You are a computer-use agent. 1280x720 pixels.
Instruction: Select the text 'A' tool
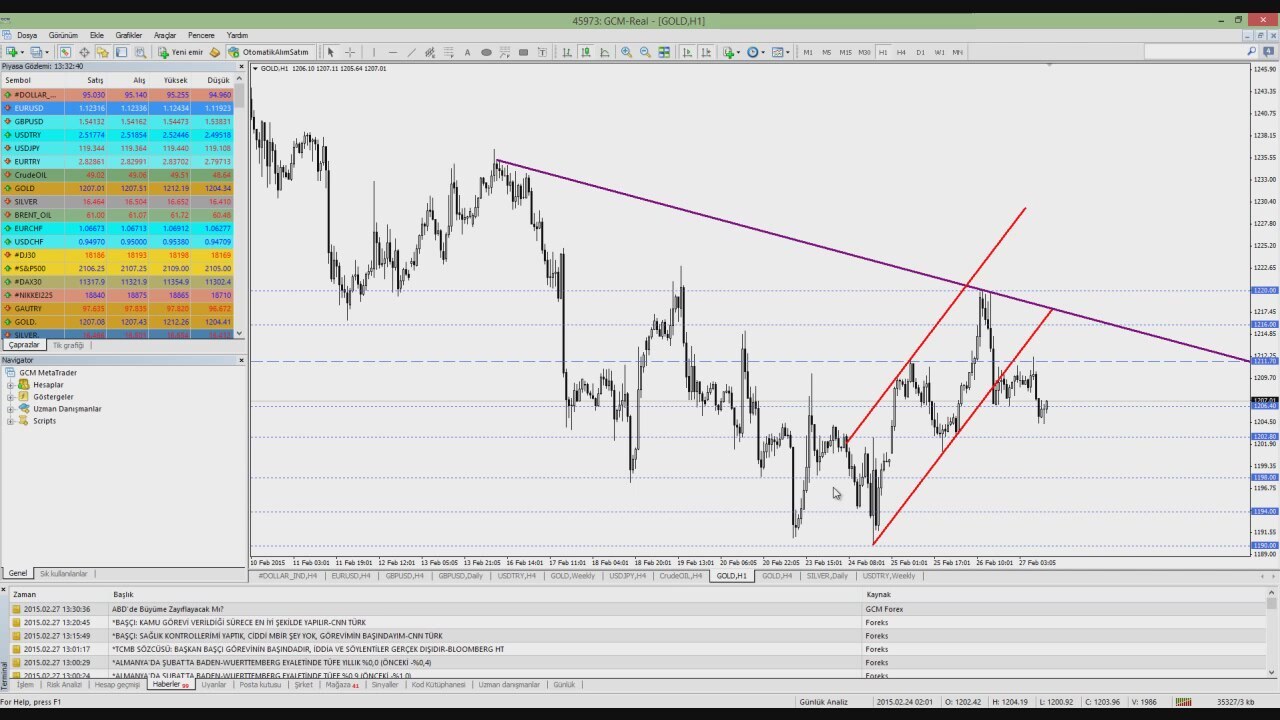(x=467, y=52)
